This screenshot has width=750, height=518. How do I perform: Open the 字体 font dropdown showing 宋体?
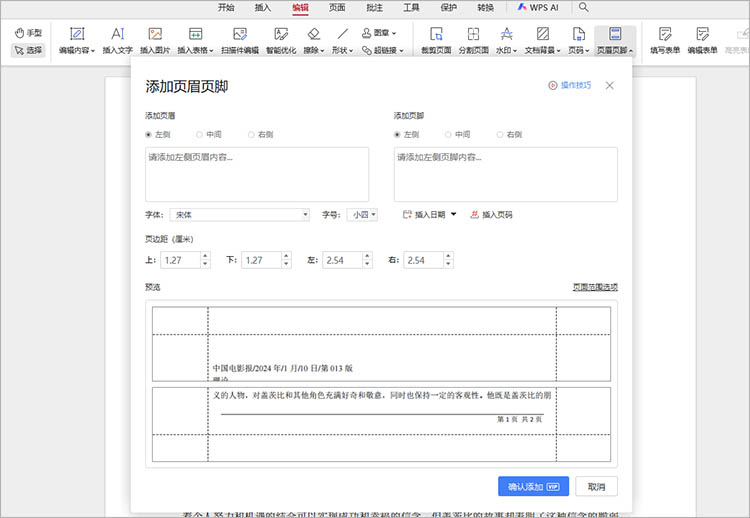click(240, 215)
